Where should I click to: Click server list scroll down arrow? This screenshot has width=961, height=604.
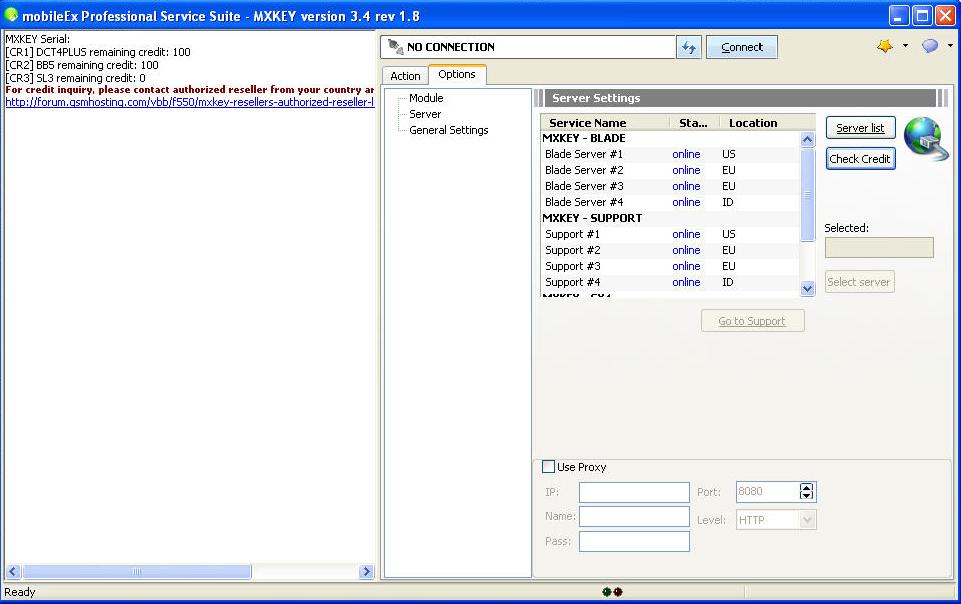(x=808, y=288)
